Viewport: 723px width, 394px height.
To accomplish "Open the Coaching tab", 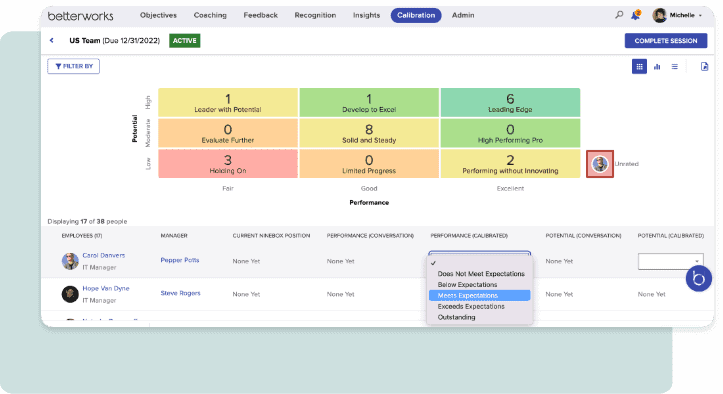I will 210,15.
